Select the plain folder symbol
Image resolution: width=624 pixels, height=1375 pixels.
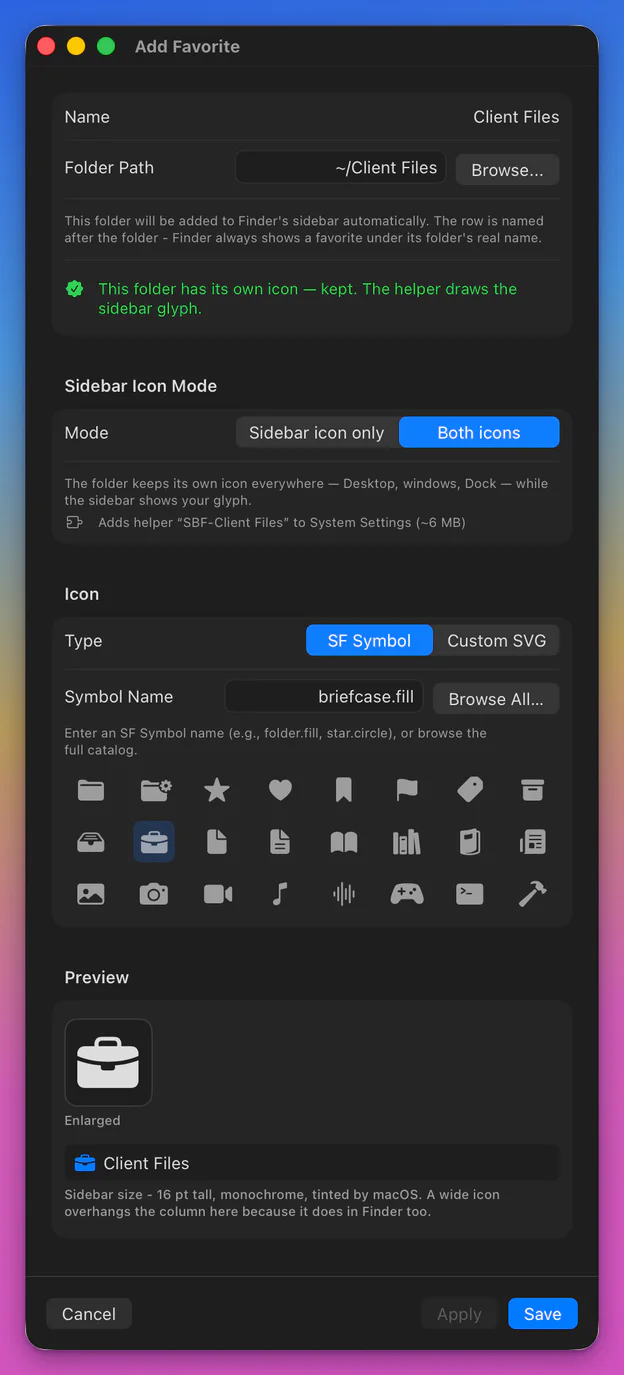[91, 790]
